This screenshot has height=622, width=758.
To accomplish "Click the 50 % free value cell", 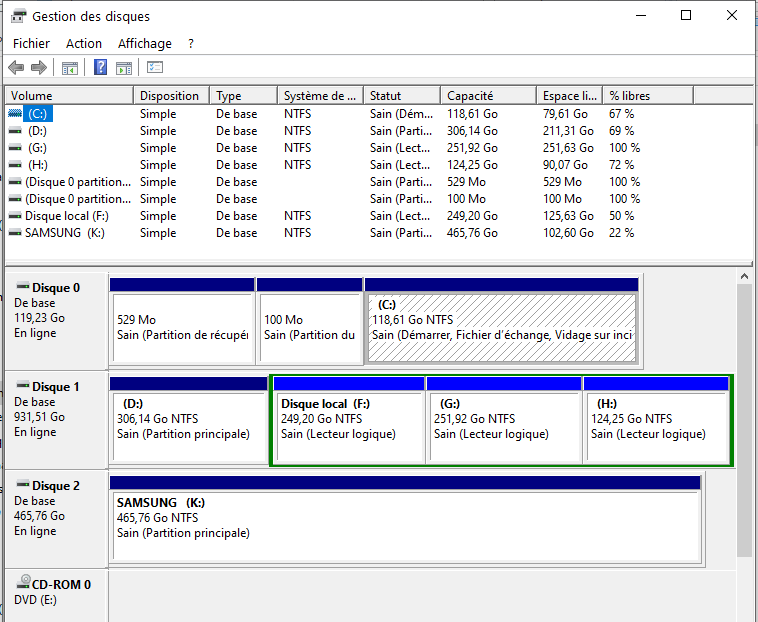I will click(x=621, y=216).
